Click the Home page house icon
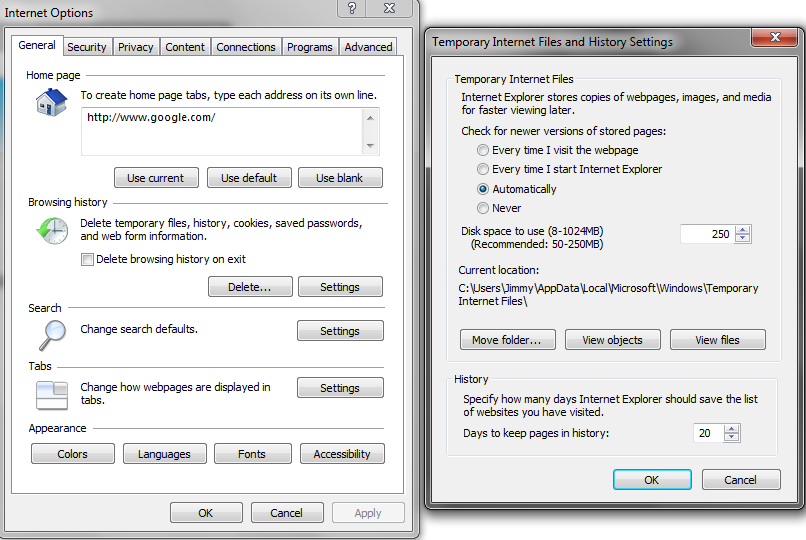Viewport: 806px width, 540px height. [x=51, y=101]
